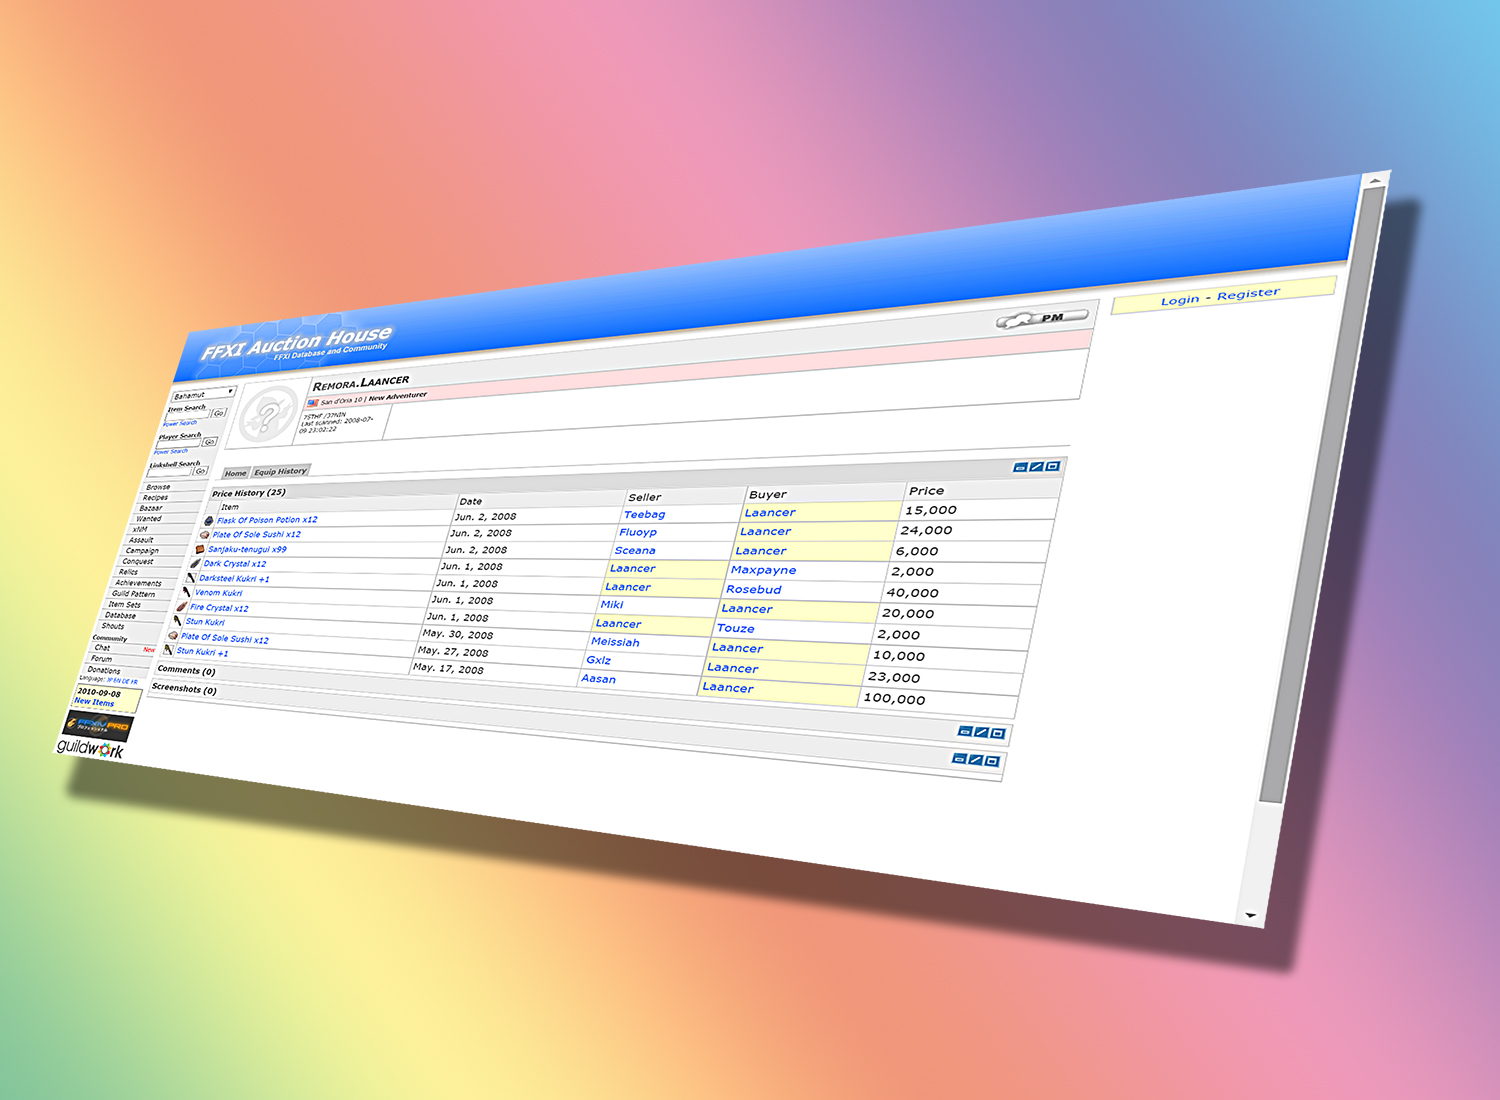
Task: Open the Bahamut server dropdown
Action: click(203, 394)
